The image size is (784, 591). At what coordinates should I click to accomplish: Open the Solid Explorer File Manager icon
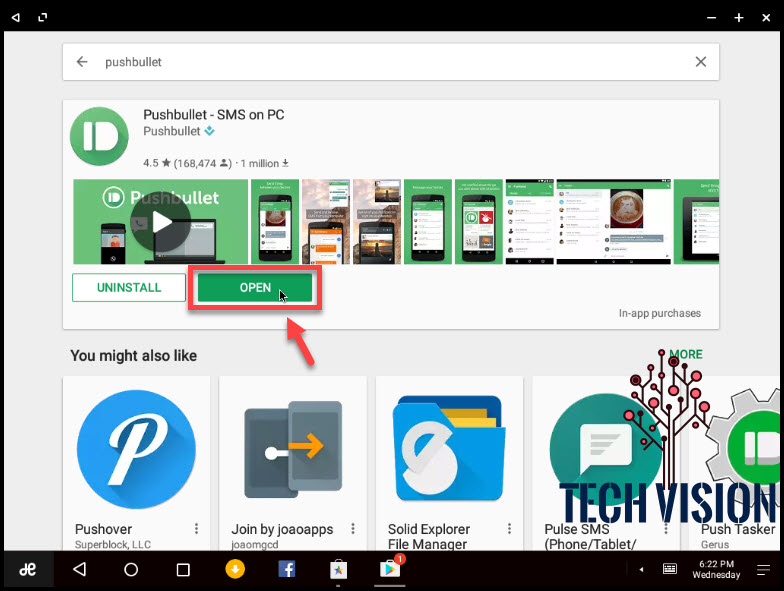coord(449,448)
